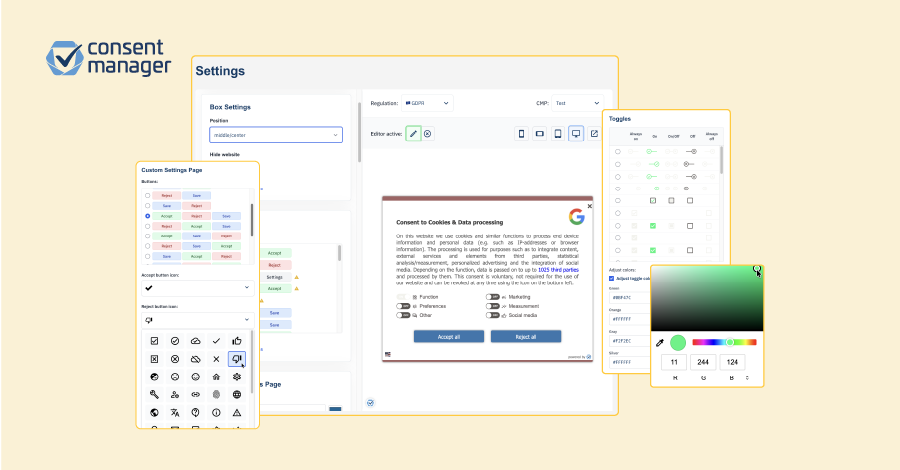
Task: Toggle the Preferences consent switch
Action: [x=403, y=306]
